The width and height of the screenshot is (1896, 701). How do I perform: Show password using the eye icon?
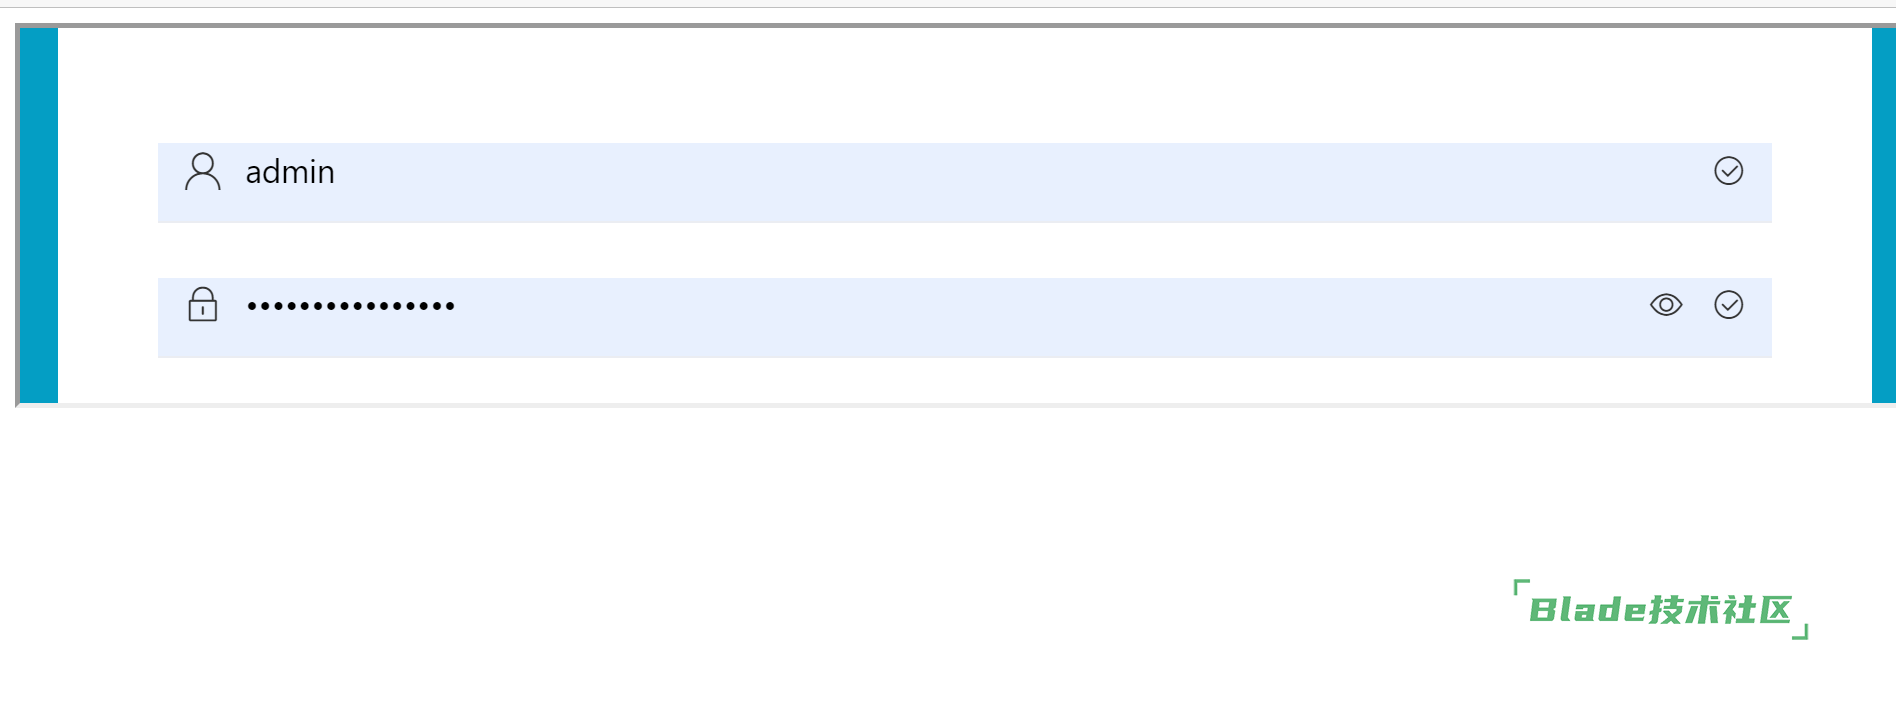[x=1666, y=305]
